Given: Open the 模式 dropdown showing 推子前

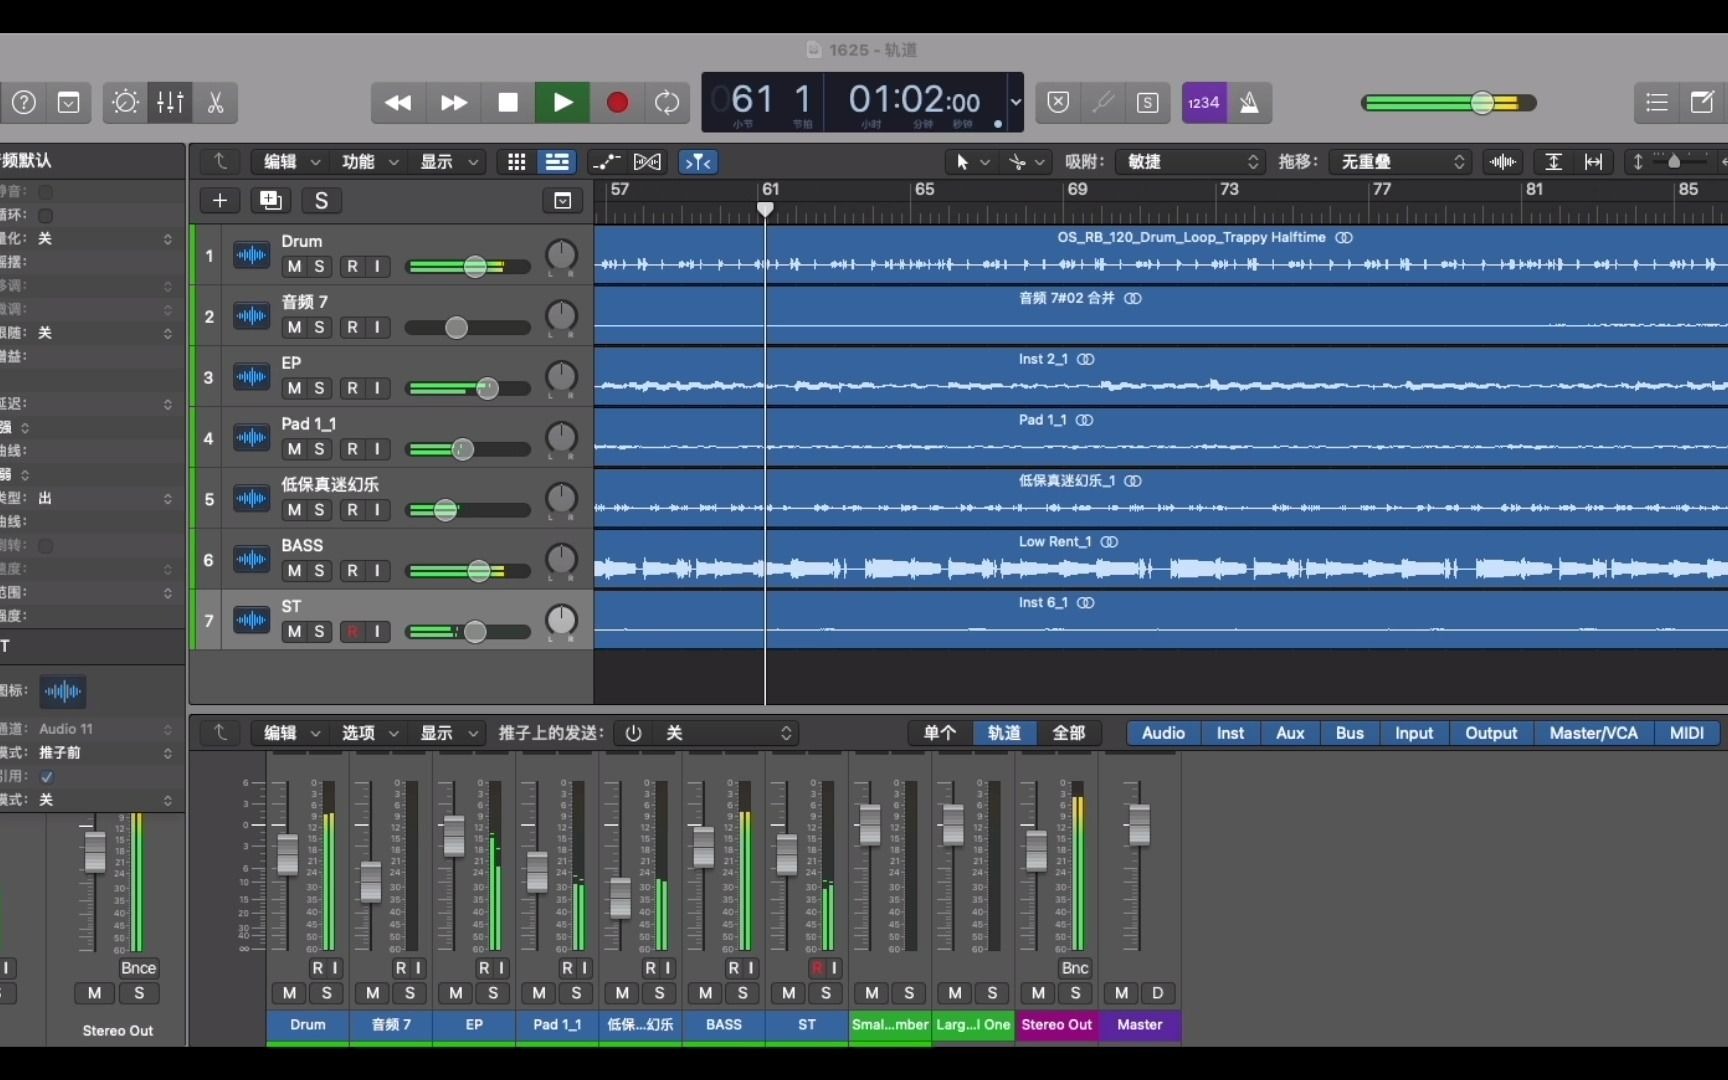Looking at the screenshot, I should pos(105,752).
